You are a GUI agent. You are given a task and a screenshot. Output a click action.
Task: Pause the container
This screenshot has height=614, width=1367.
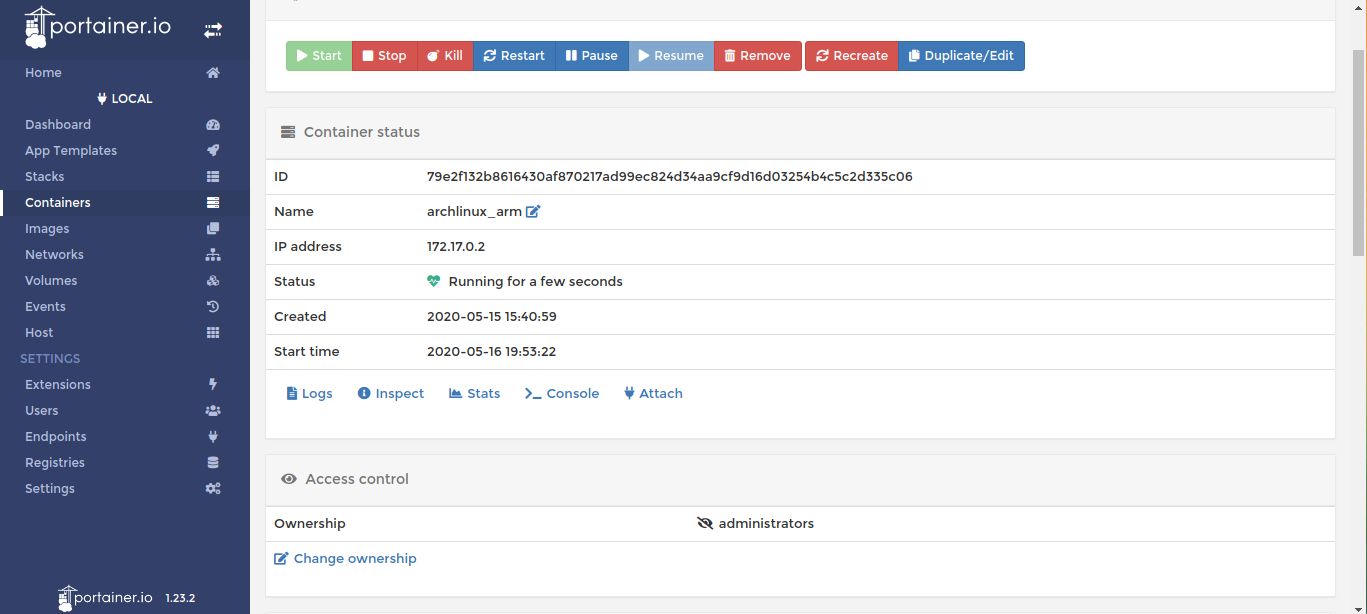(591, 56)
